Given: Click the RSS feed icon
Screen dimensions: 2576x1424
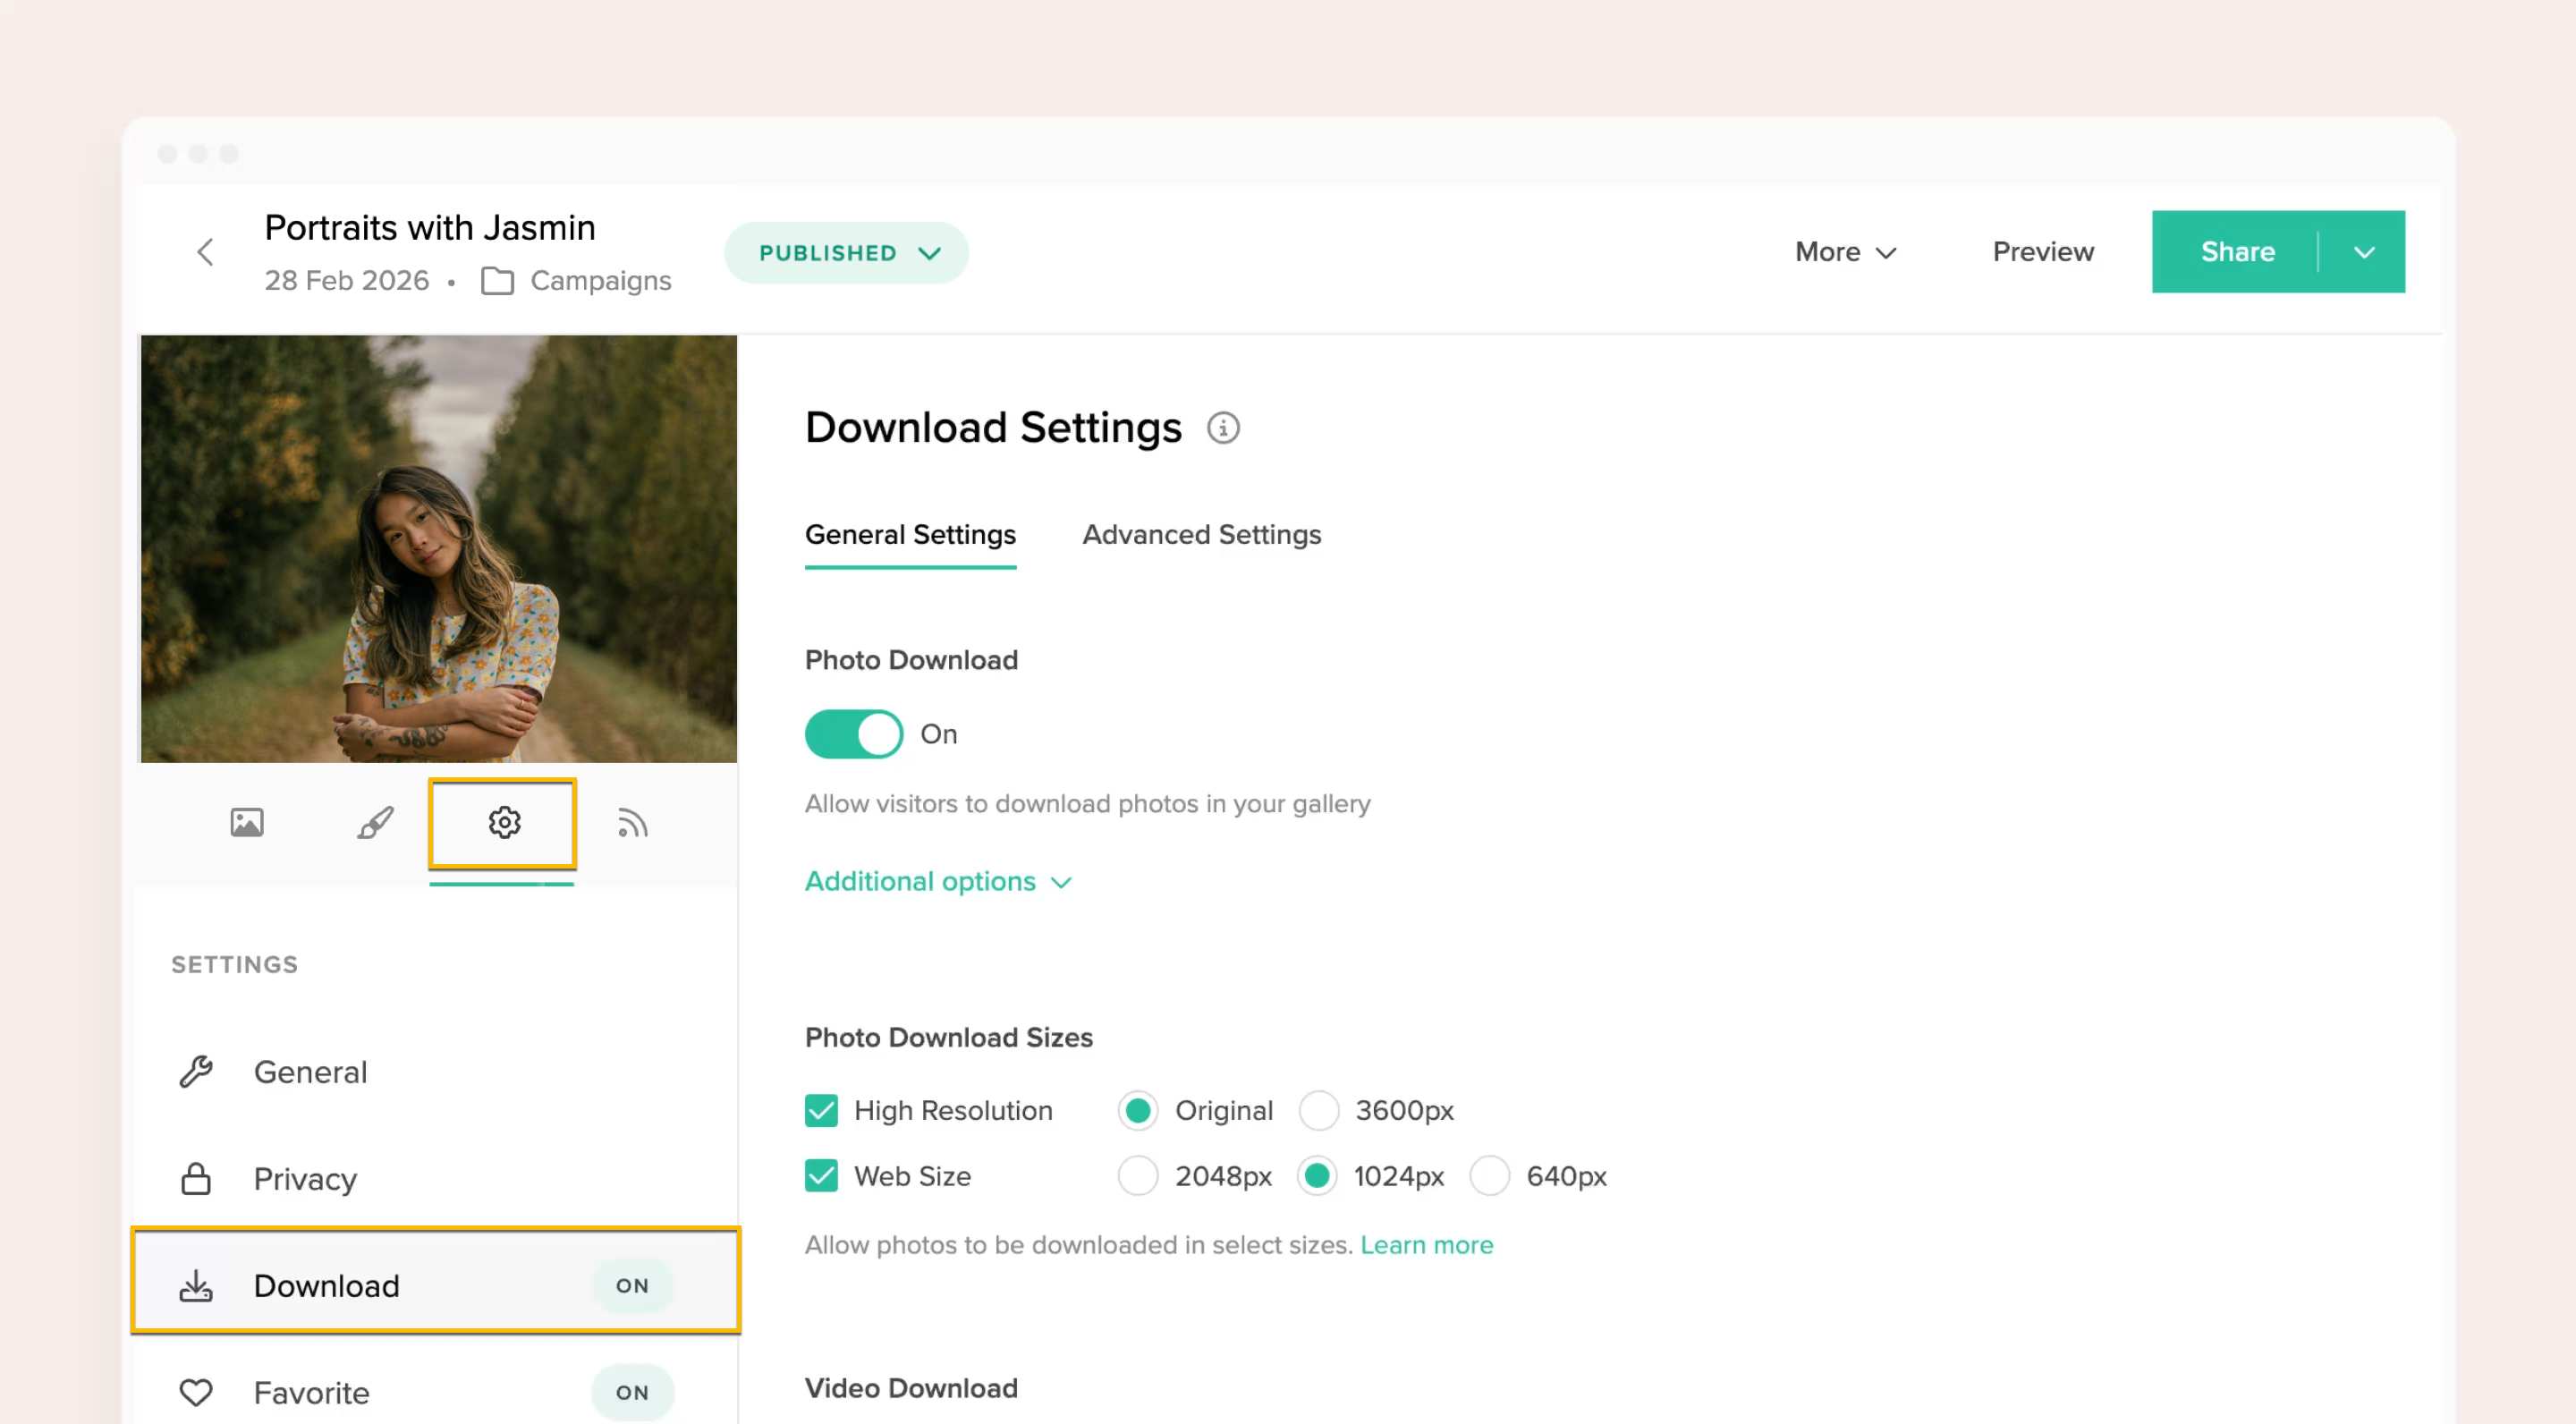Looking at the screenshot, I should pos(631,823).
